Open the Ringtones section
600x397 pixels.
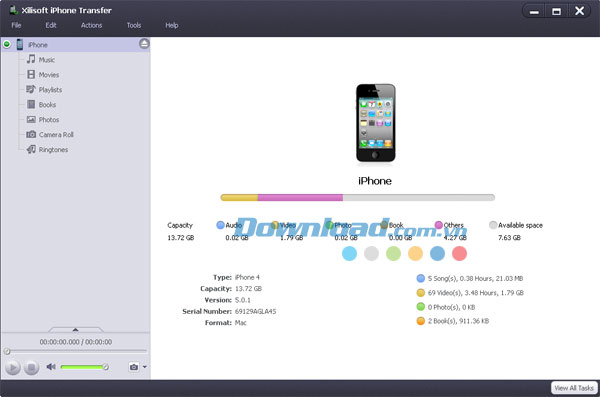53,150
